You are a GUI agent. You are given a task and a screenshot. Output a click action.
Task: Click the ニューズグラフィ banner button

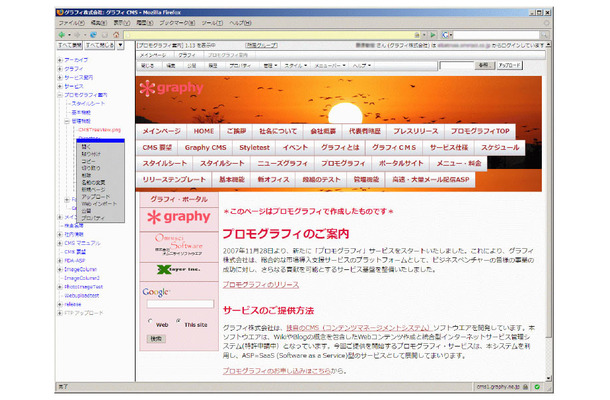[x=282, y=164]
